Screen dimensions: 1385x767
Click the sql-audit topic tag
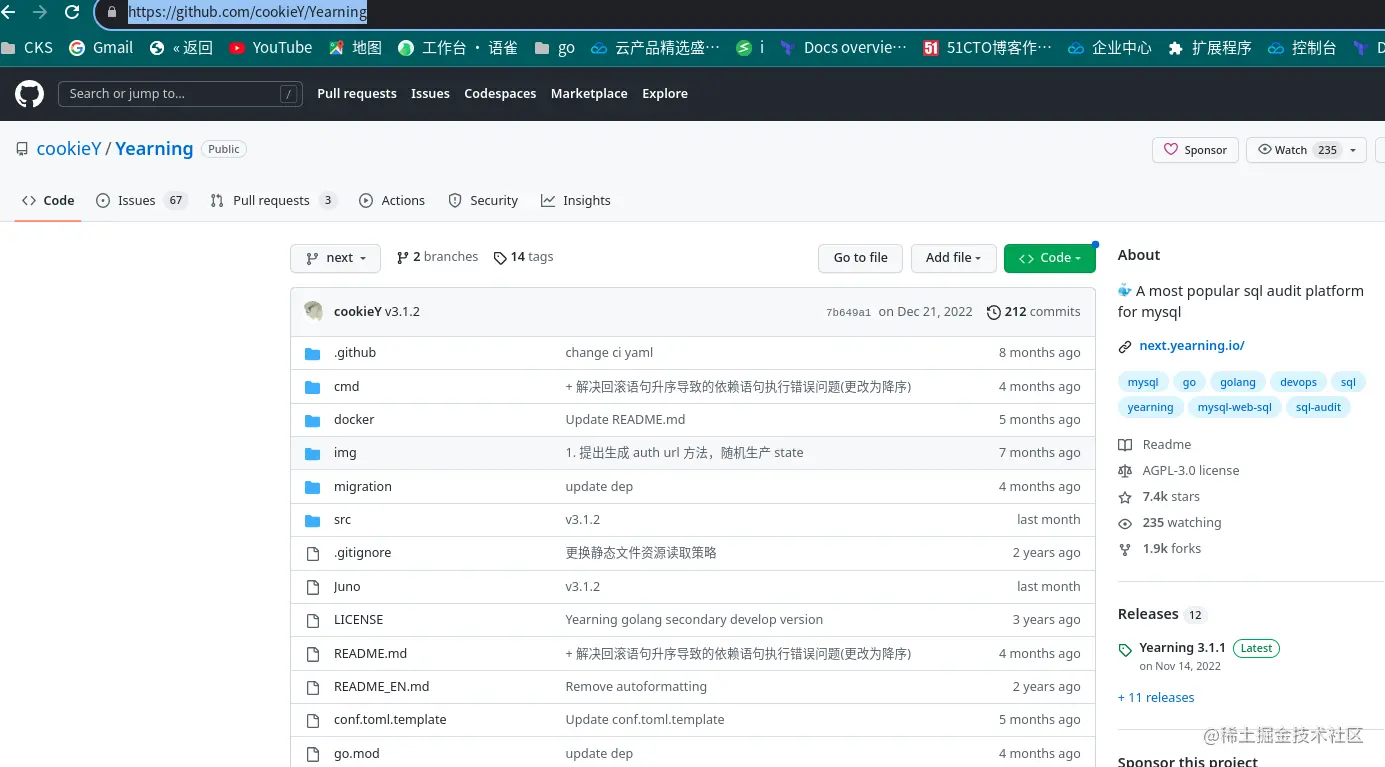click(1318, 408)
